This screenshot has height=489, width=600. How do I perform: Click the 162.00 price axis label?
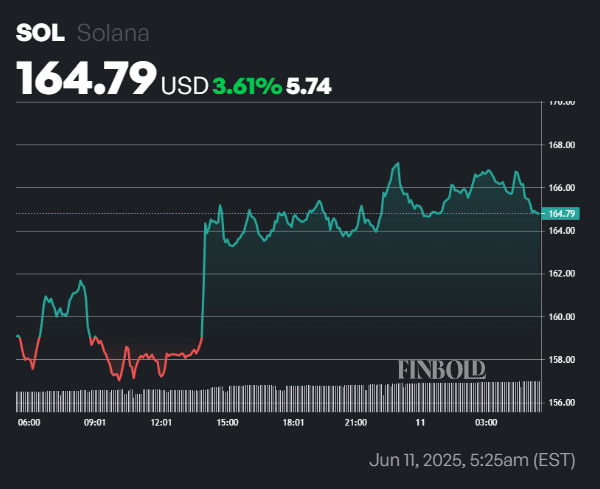tap(562, 274)
